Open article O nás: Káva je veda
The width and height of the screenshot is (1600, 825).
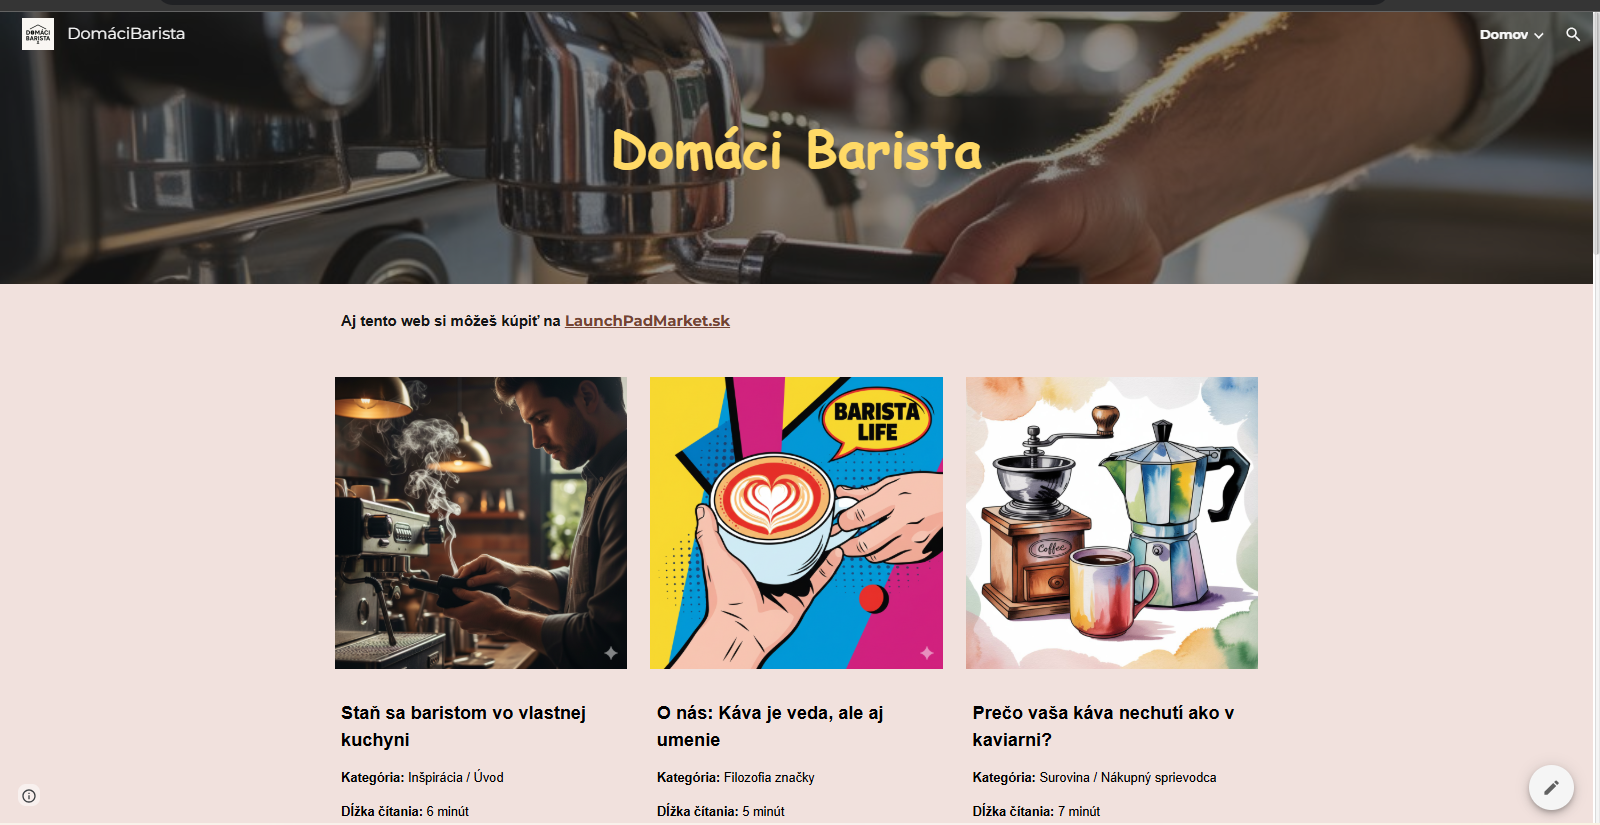click(770, 726)
